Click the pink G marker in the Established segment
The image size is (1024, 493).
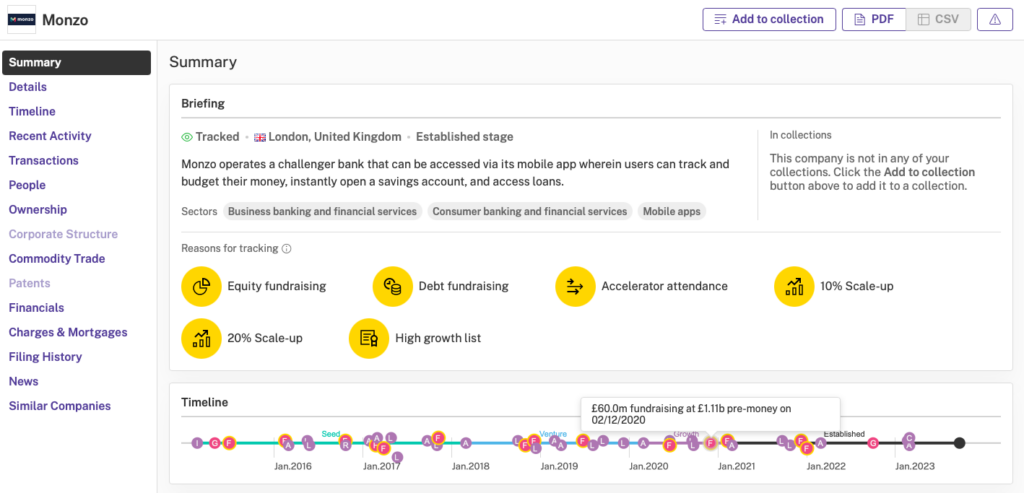click(x=873, y=443)
